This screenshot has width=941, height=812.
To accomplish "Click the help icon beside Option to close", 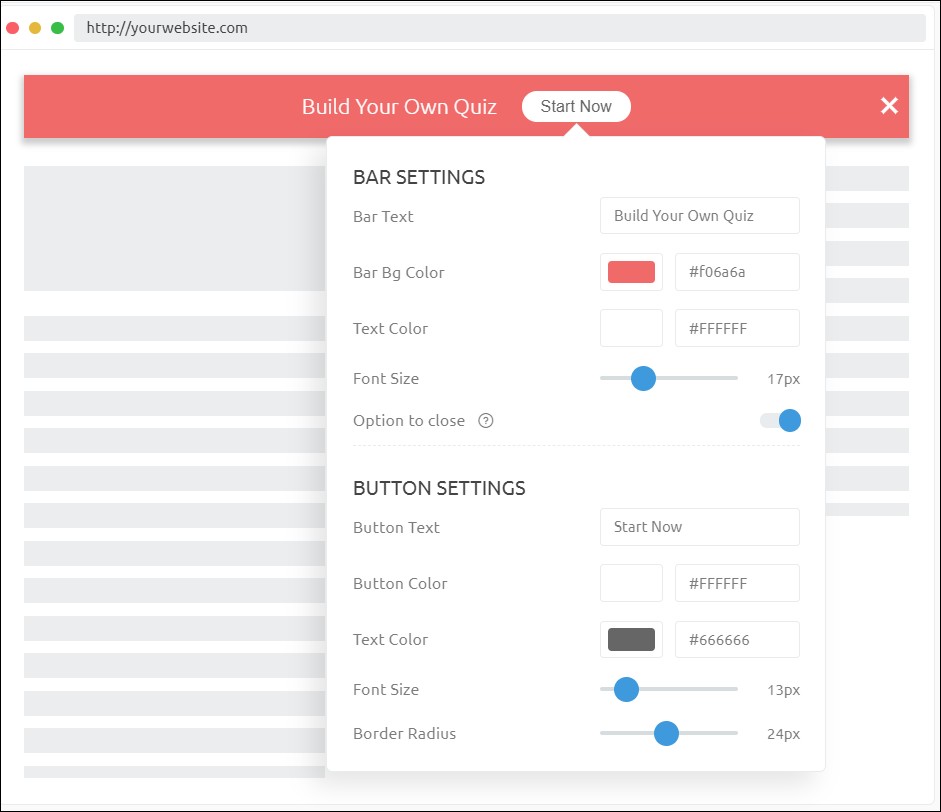I will [x=486, y=421].
